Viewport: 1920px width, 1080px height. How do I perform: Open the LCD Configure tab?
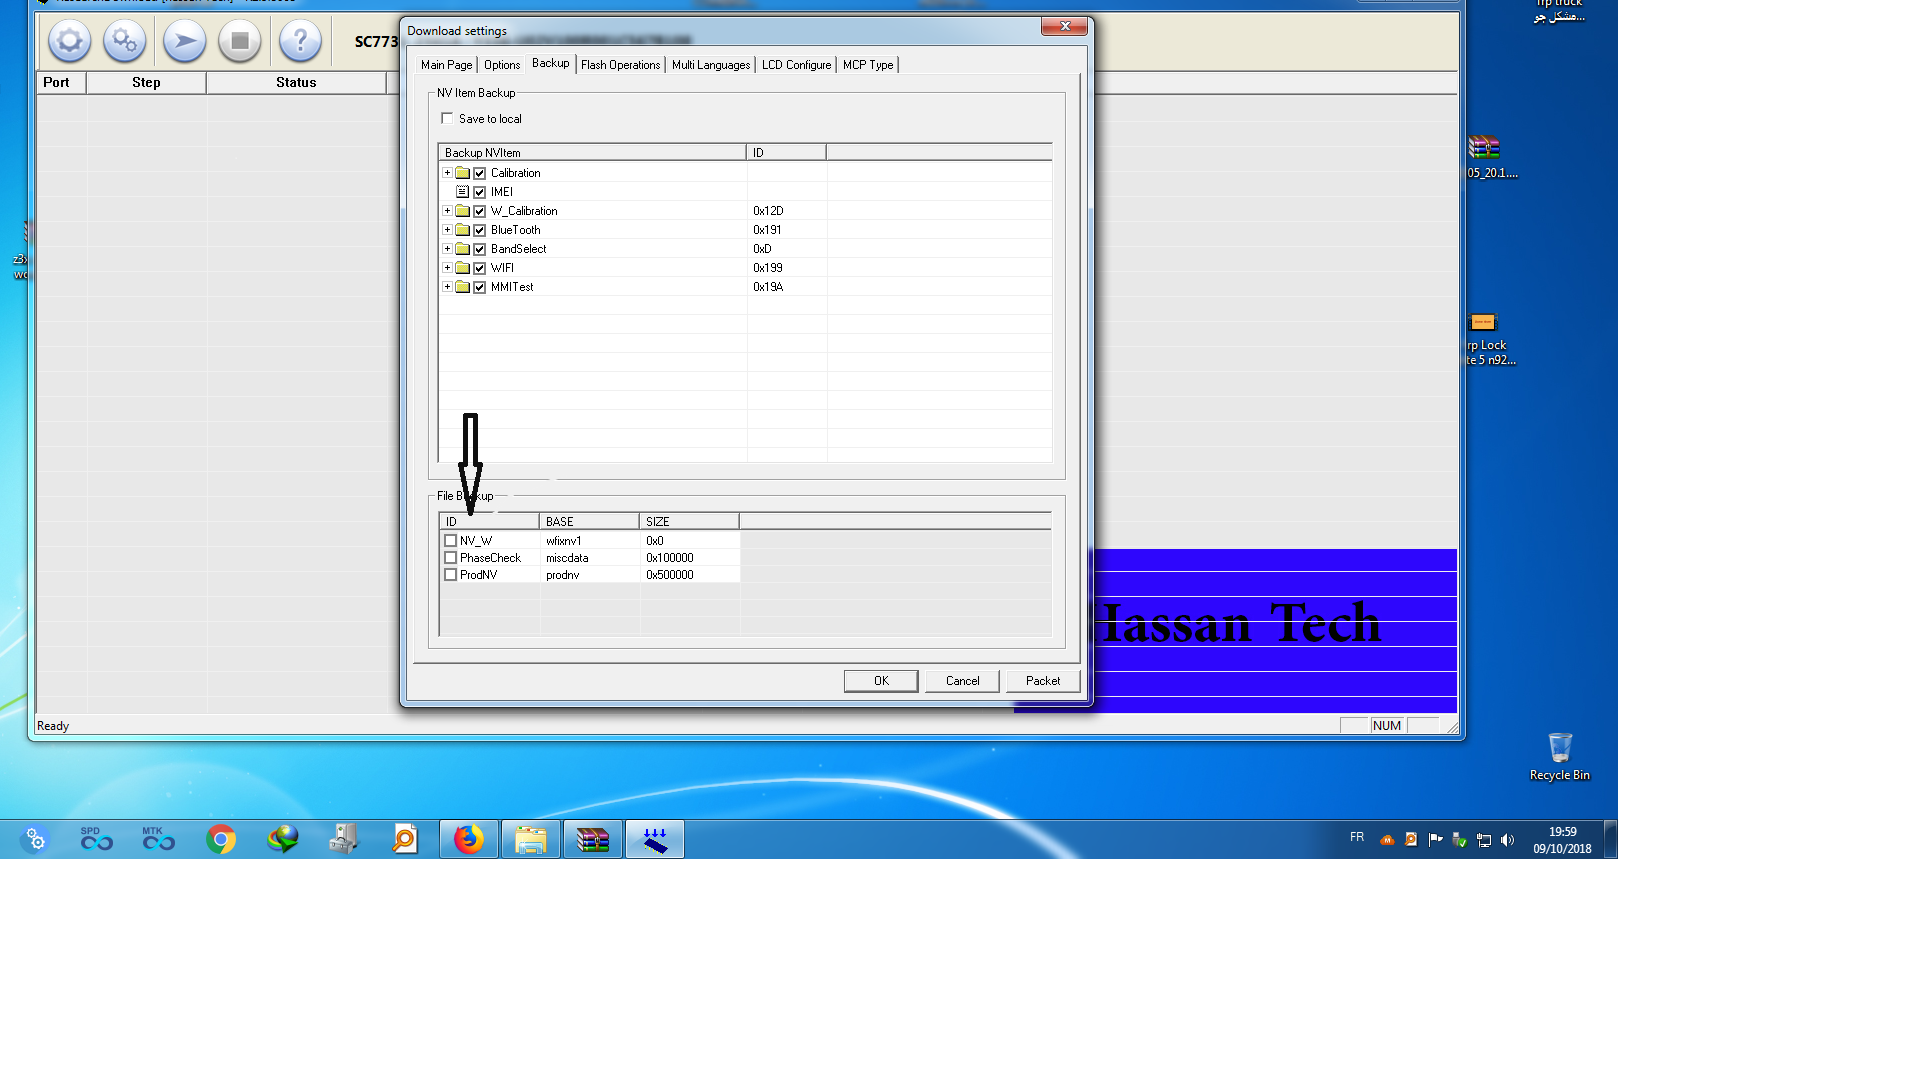796,65
